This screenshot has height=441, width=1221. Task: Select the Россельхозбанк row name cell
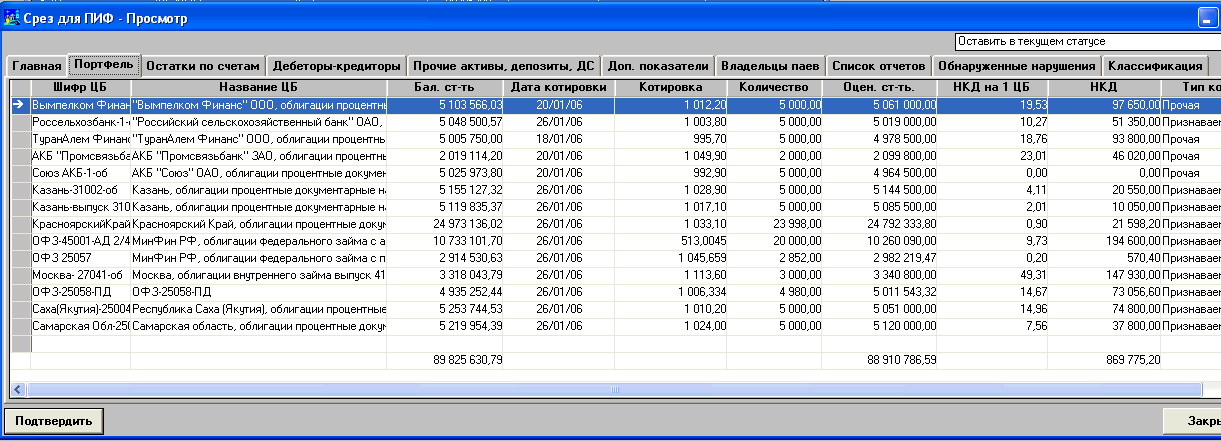tap(258, 121)
